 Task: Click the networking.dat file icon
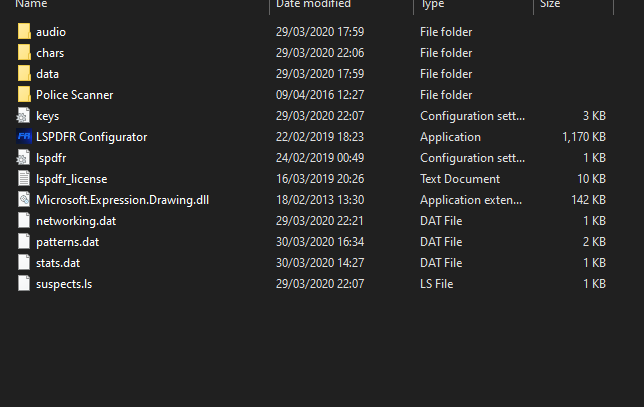pyautogui.click(x=24, y=221)
